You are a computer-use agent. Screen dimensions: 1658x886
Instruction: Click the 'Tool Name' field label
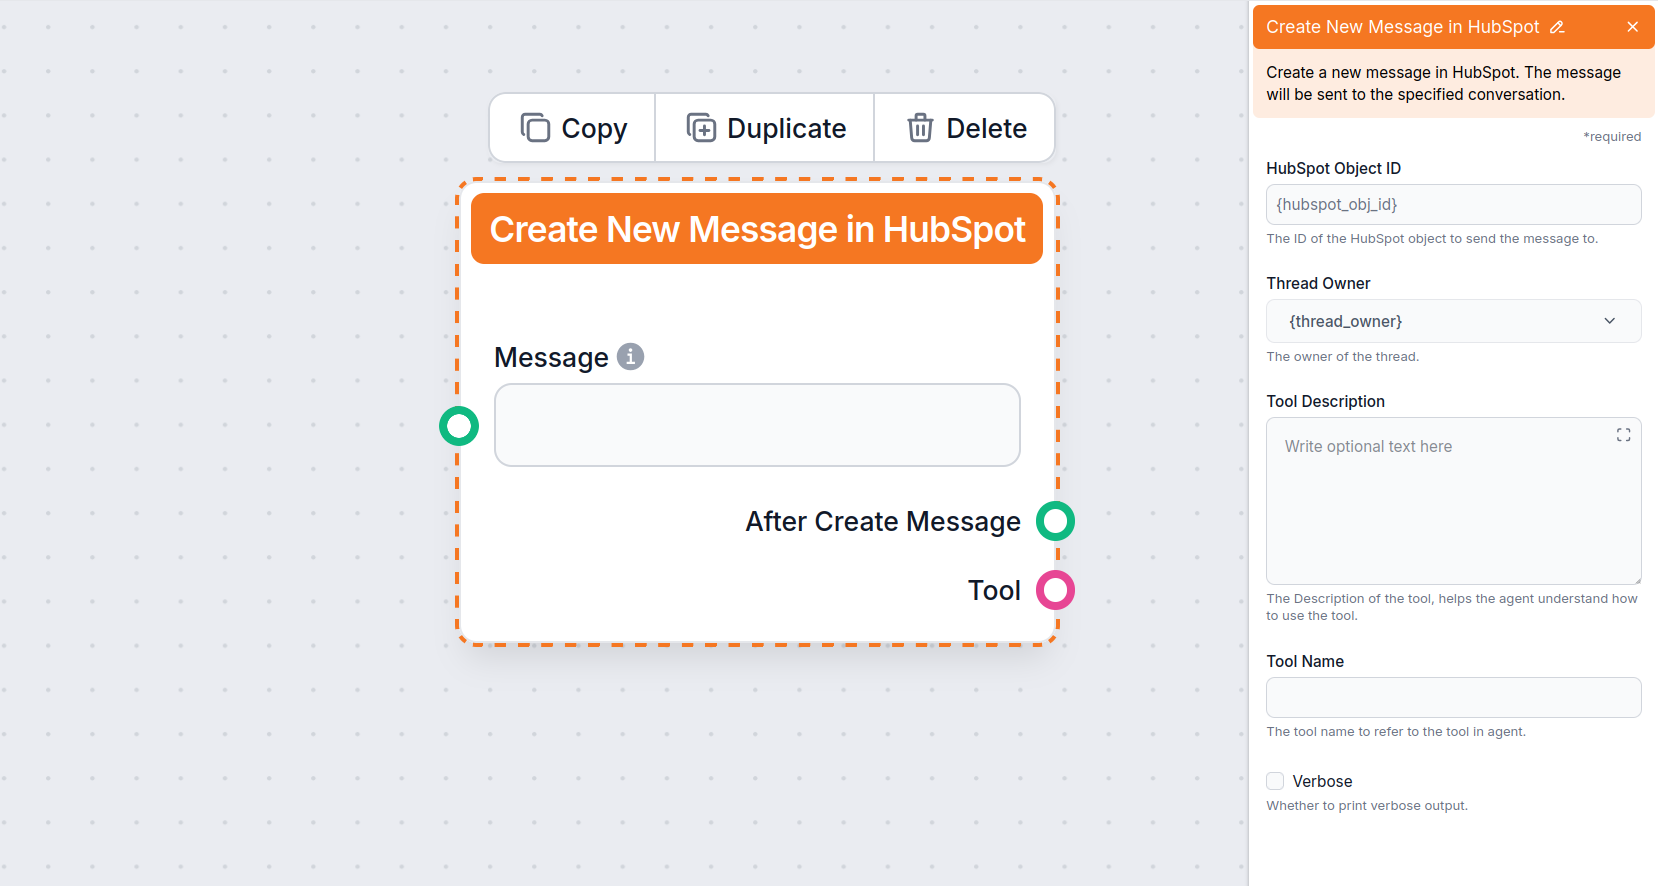(x=1305, y=661)
